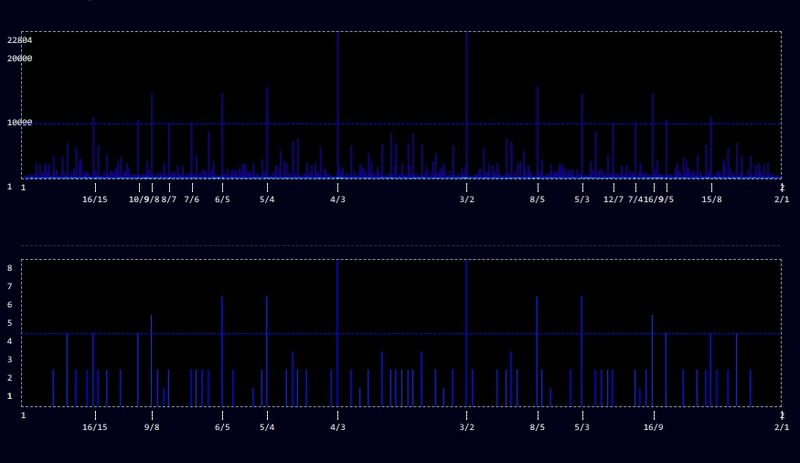Select the 15/8 label in top chart
Viewport: 800px width, 463px height.
coord(712,199)
